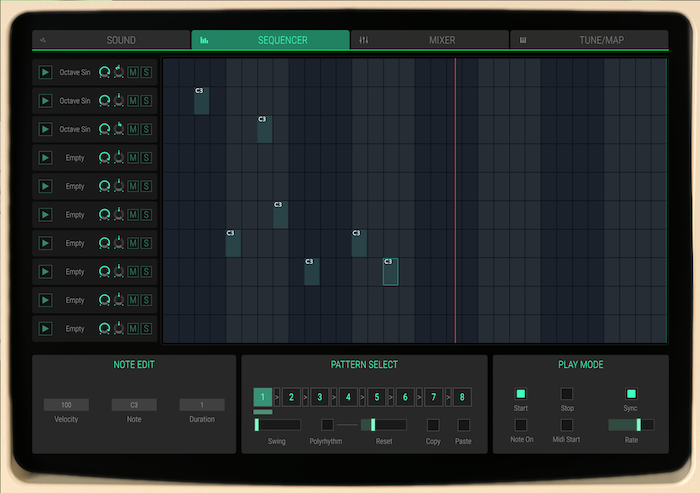Enable the Stop checkbox in Play Mode
The height and width of the screenshot is (493, 700).
566,394
